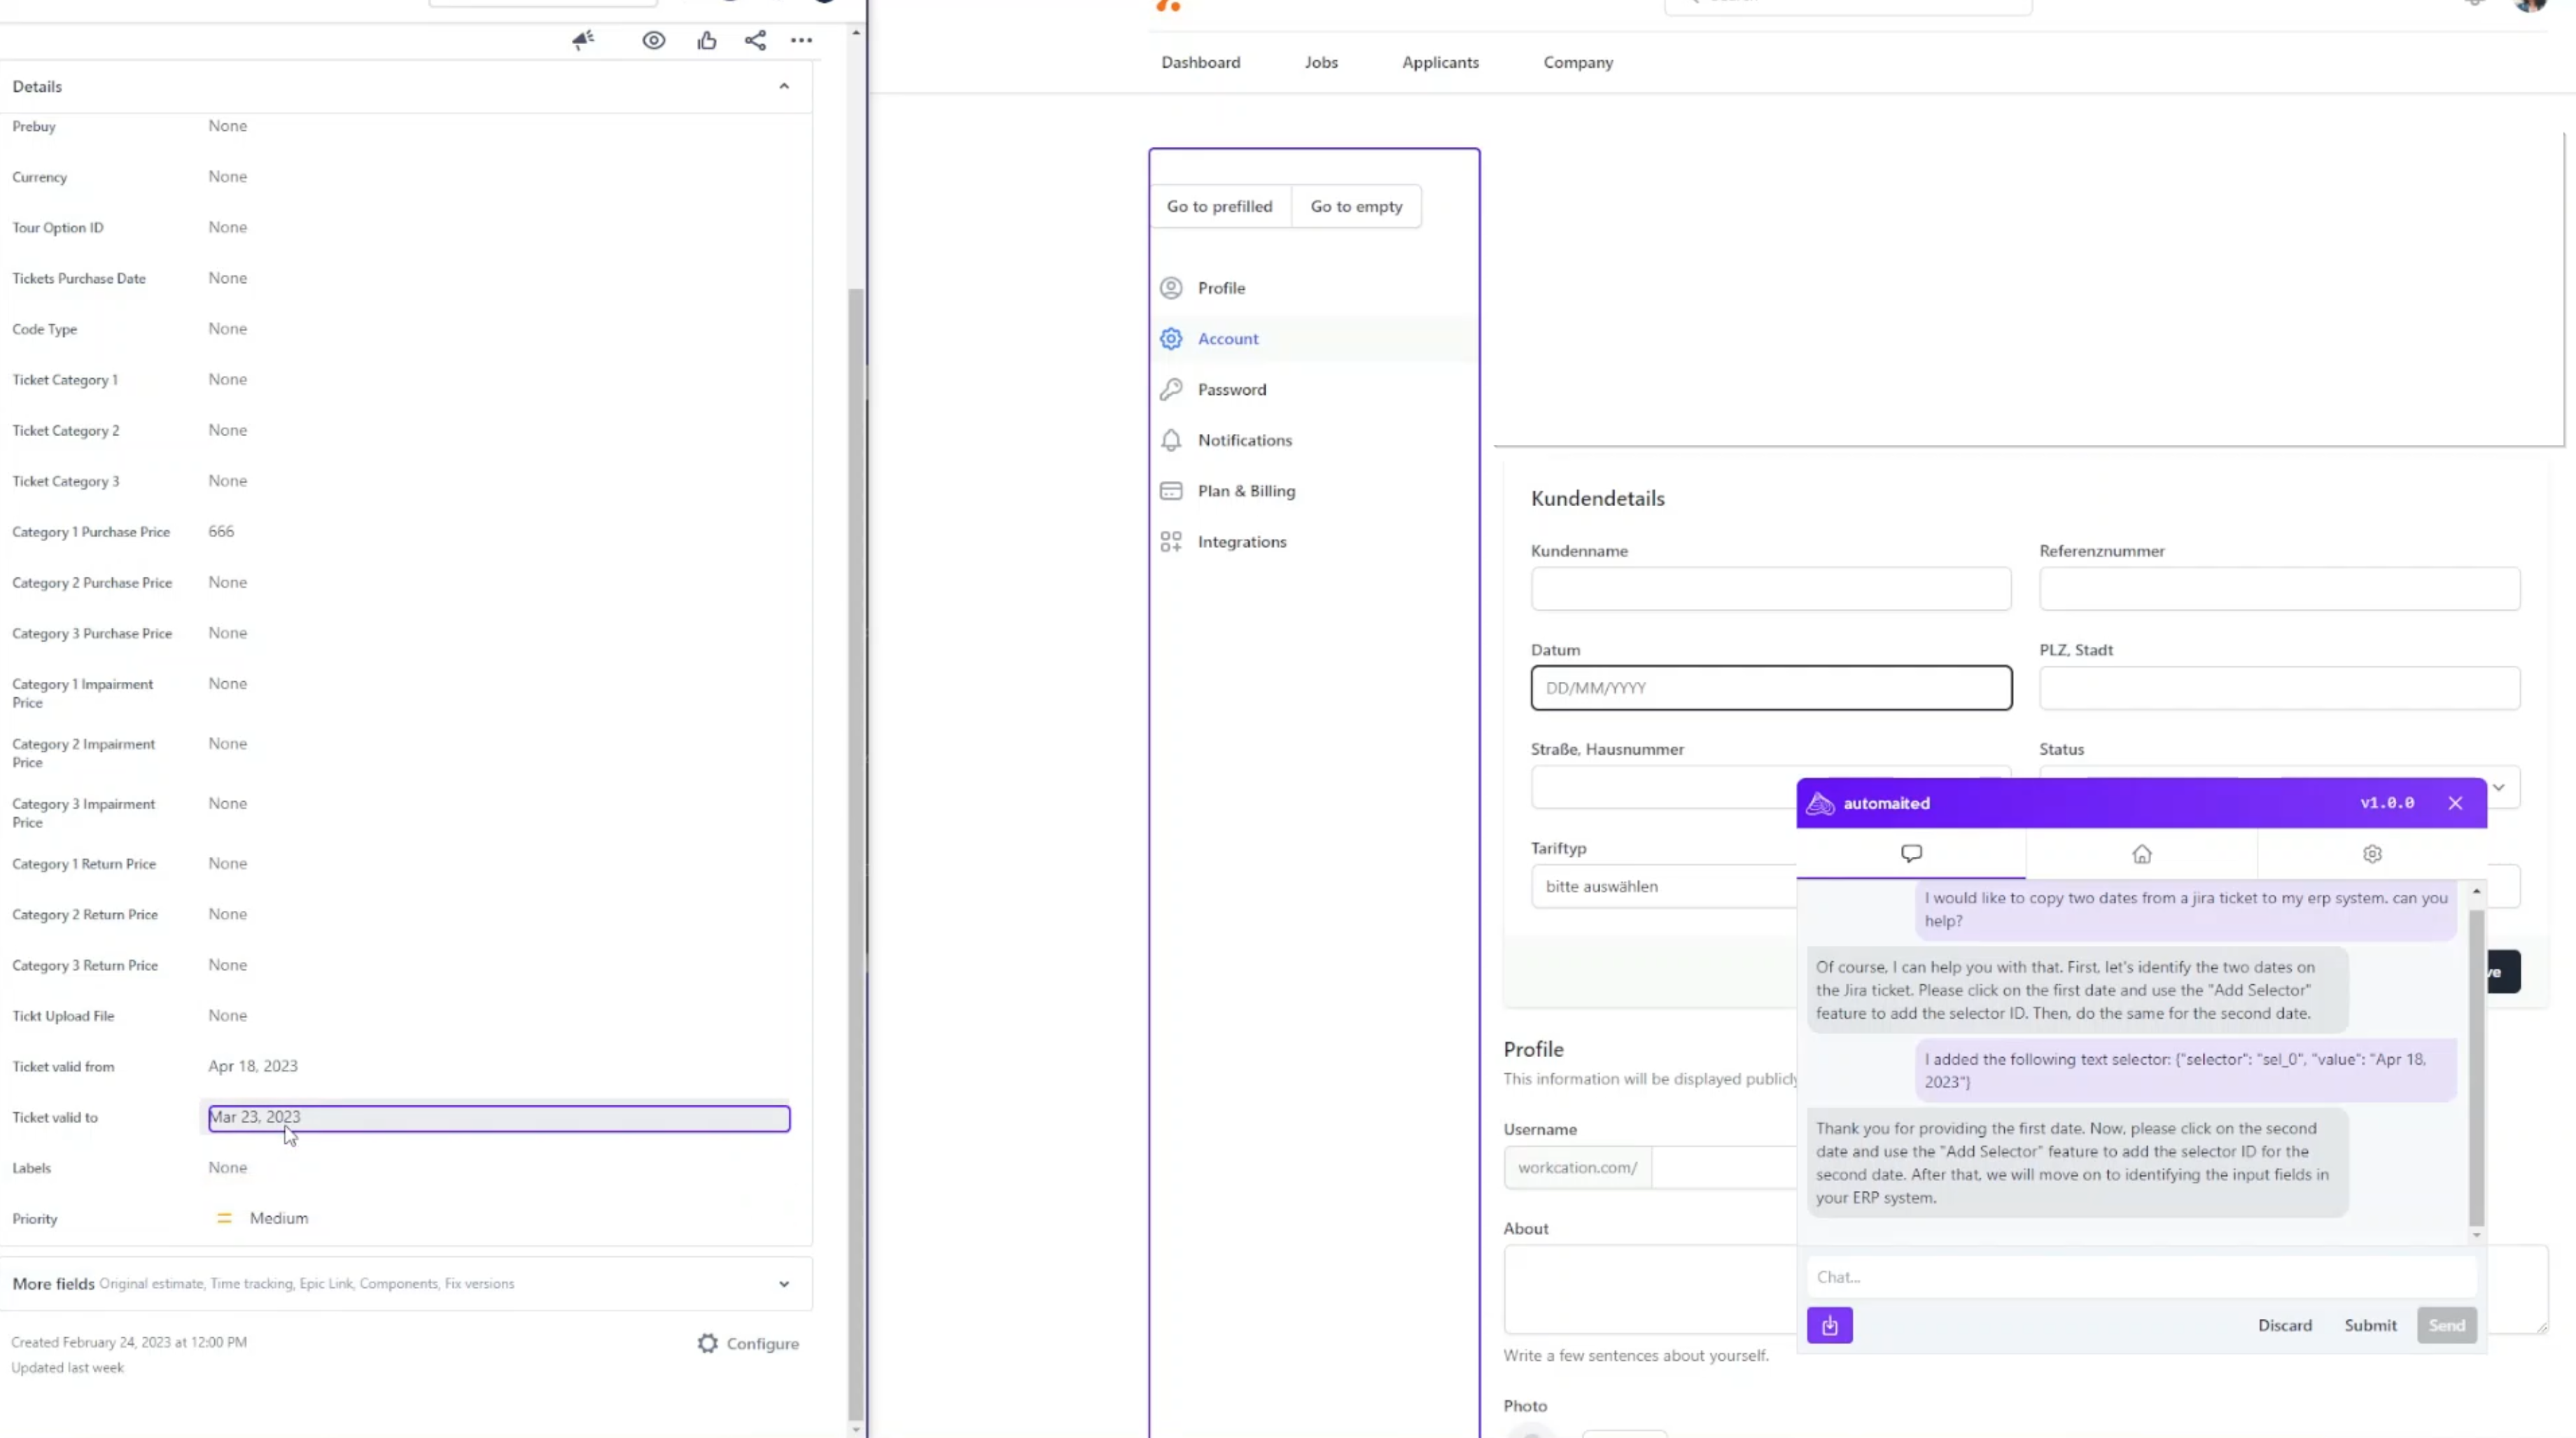The height and width of the screenshot is (1438, 2576).
Task: Select the 'Mar 23, 2023' Ticket valid to field
Action: pyautogui.click(x=499, y=1117)
